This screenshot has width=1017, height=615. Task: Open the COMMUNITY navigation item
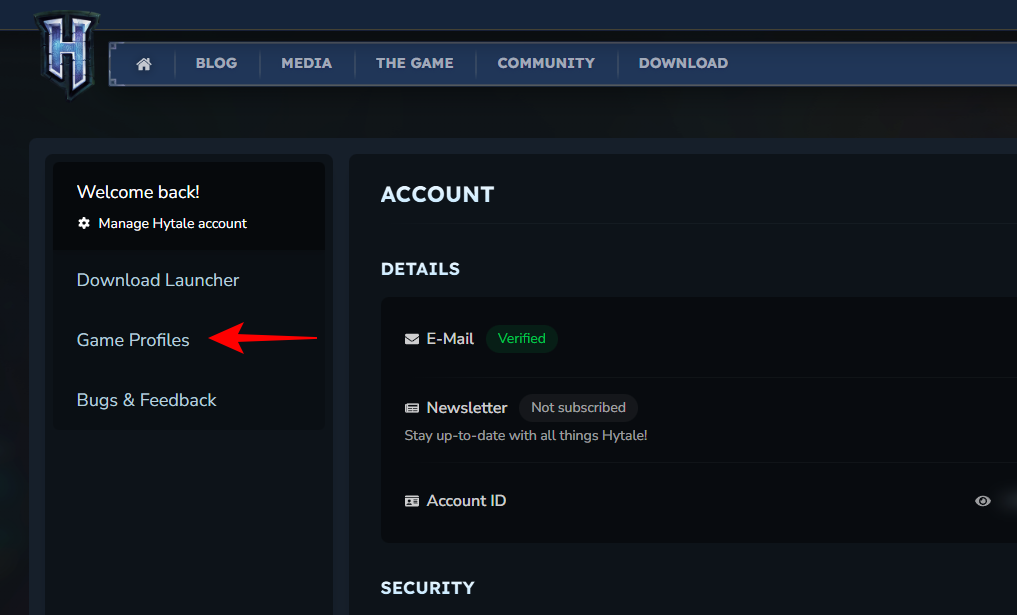click(545, 63)
